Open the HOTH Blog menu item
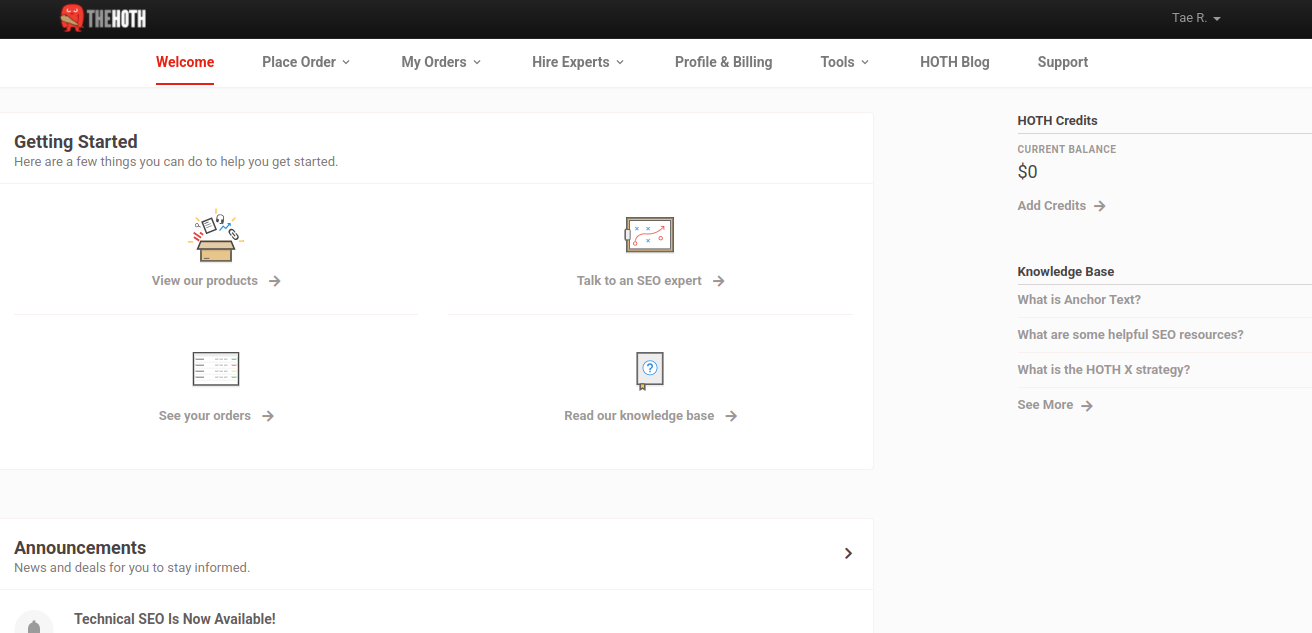The width and height of the screenshot is (1312, 633). (955, 62)
